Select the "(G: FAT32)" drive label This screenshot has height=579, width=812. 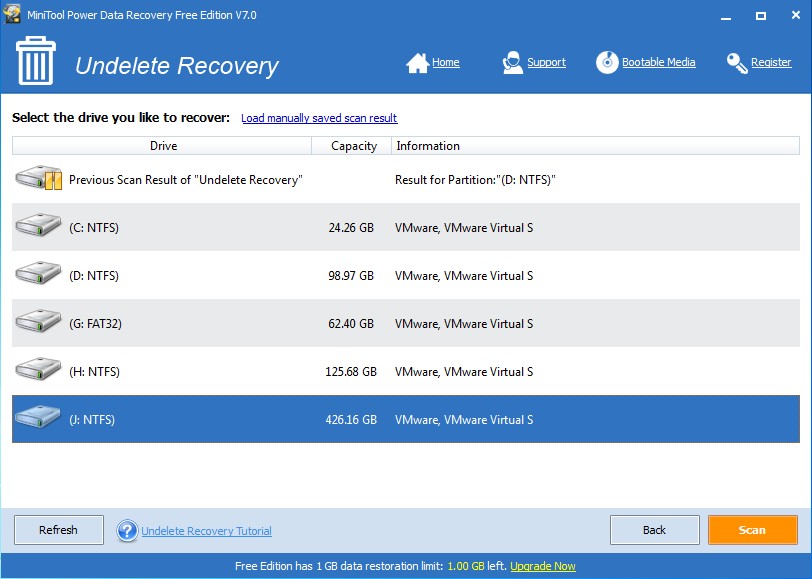click(95, 324)
